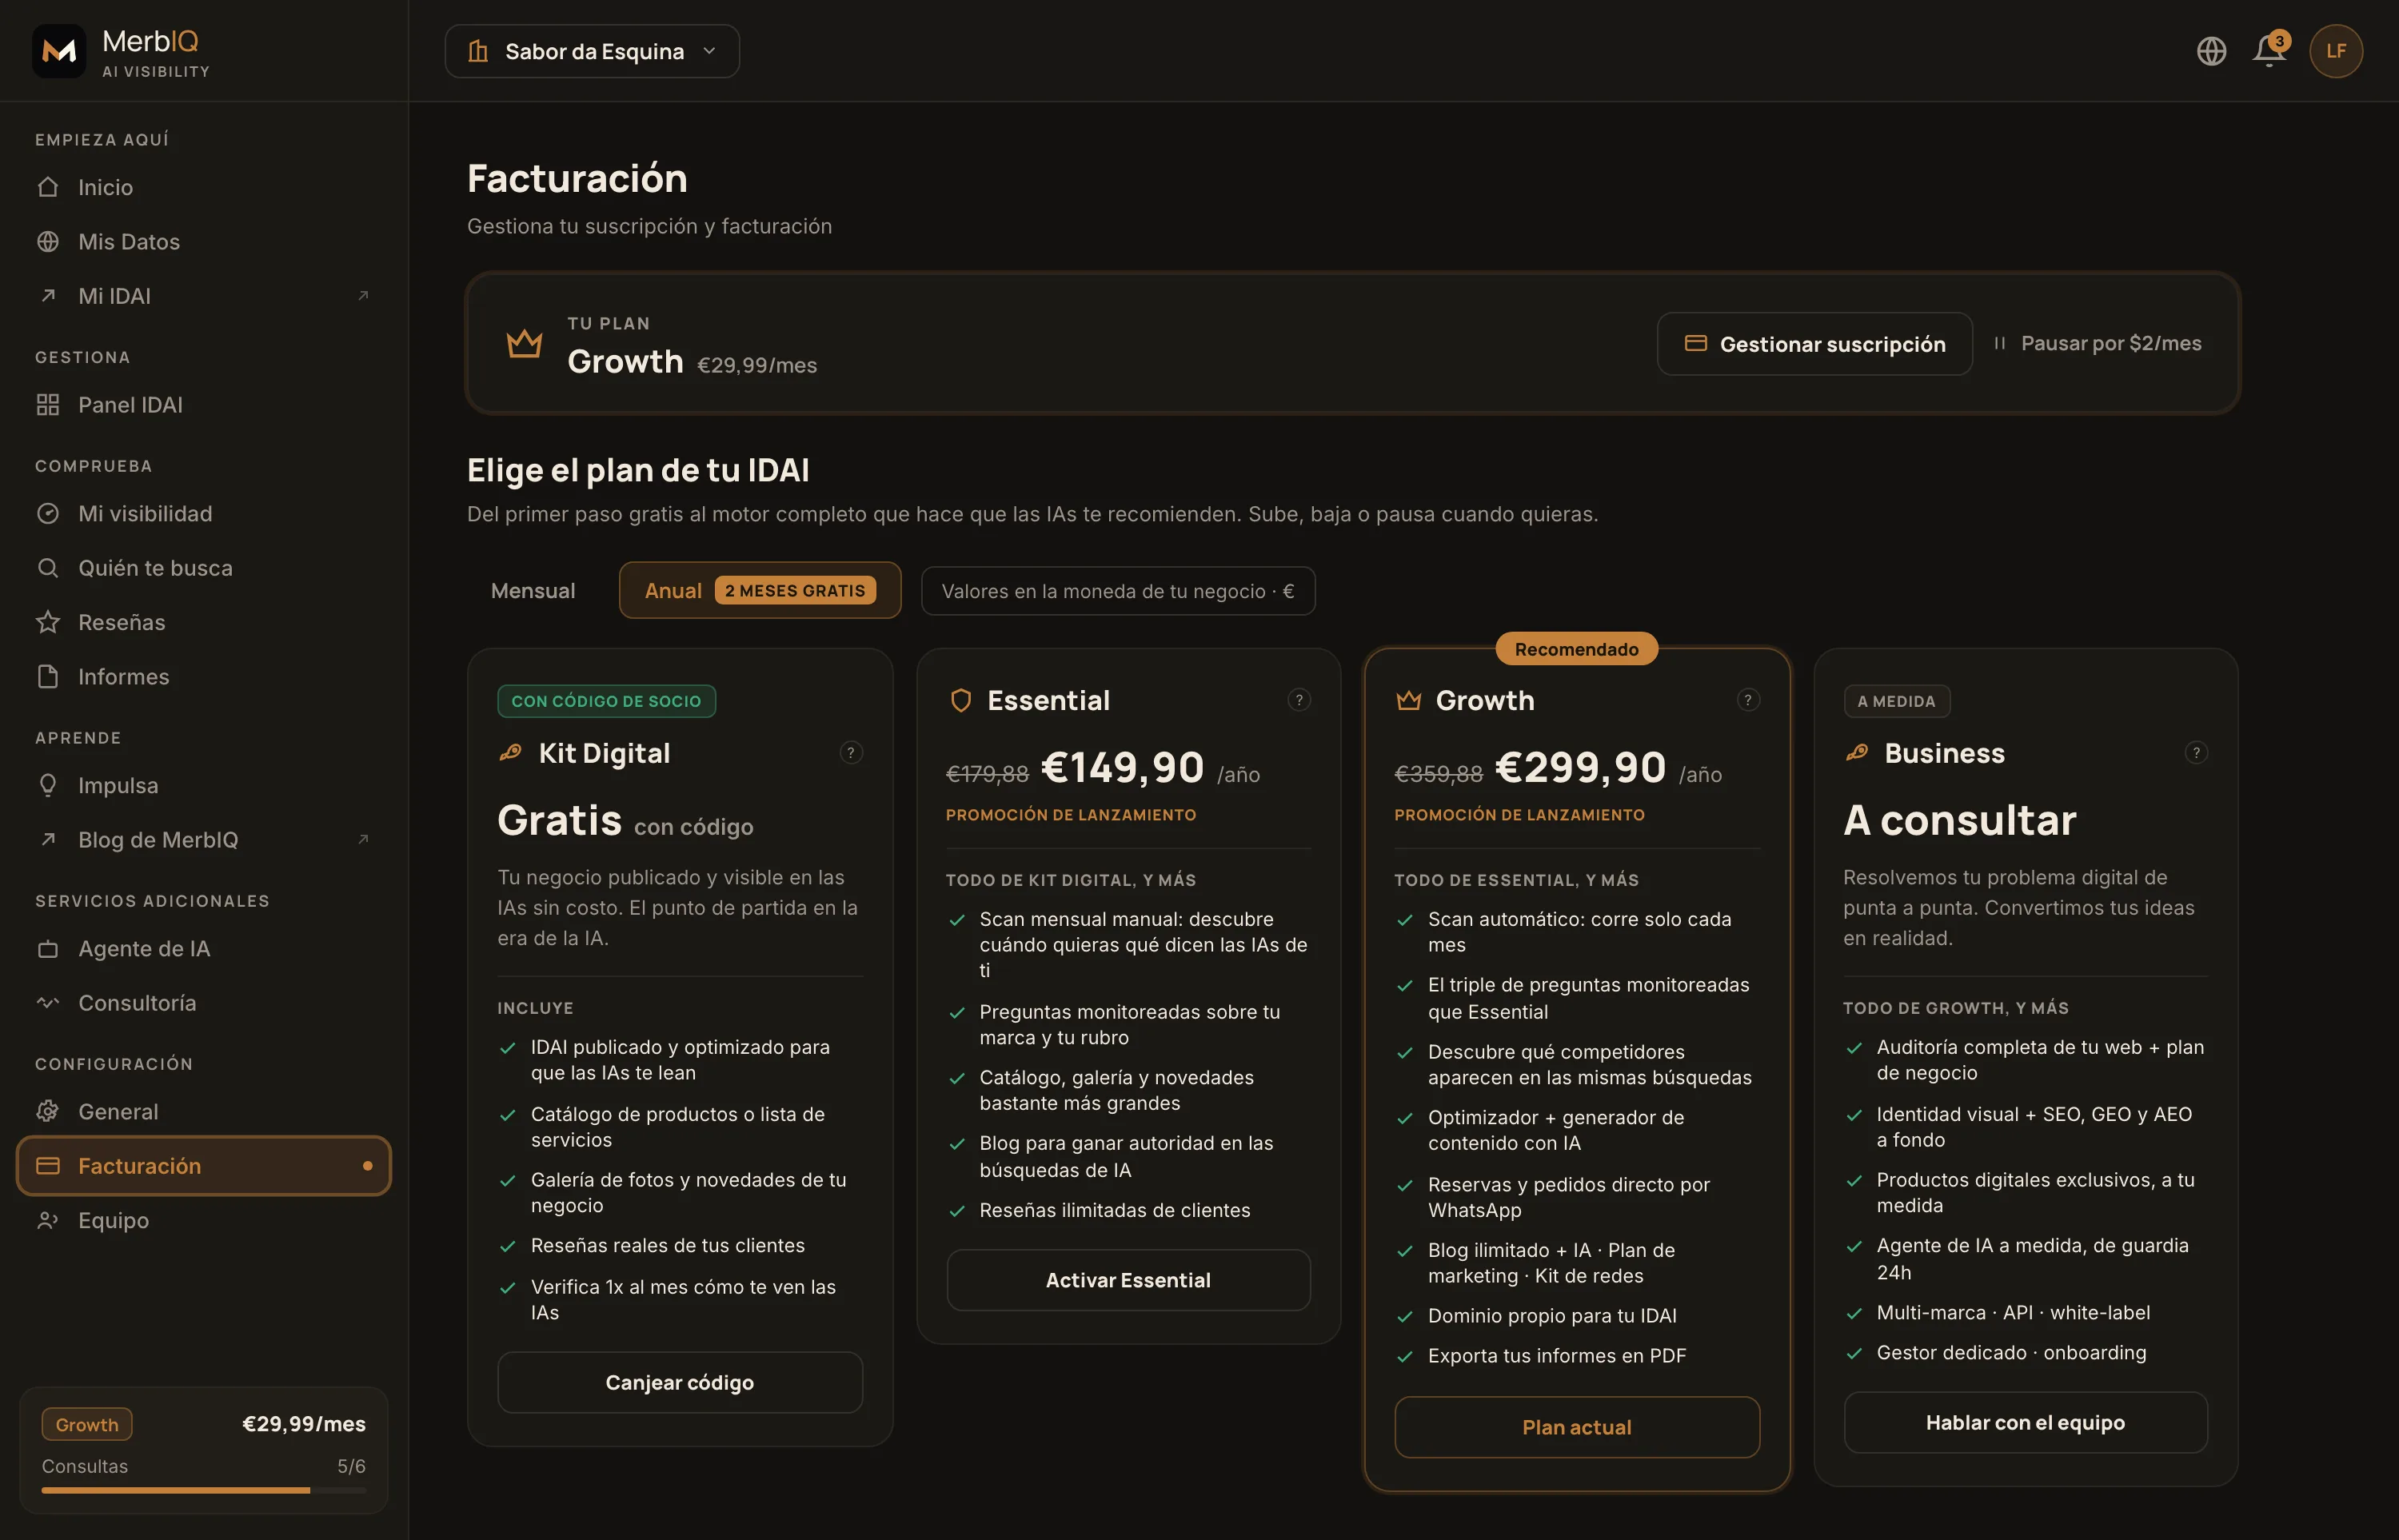Click the help icon on Business card
Viewport: 2399px width, 1540px height.
pyautogui.click(x=2196, y=753)
